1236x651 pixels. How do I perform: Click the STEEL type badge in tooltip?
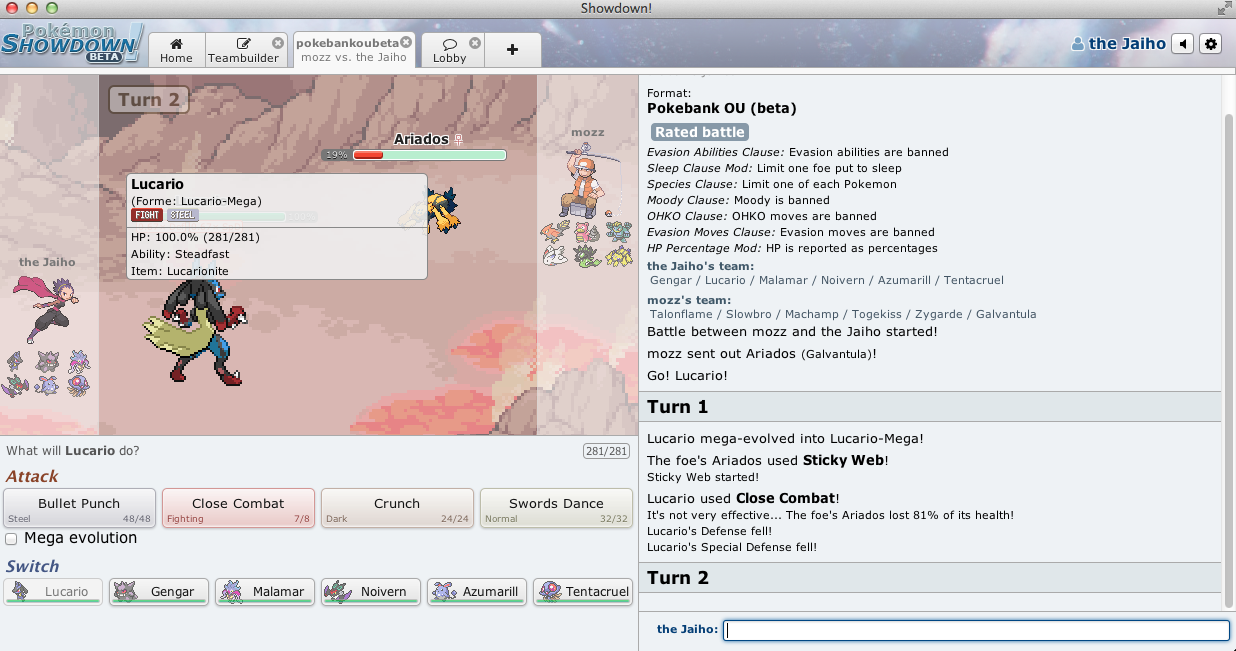(182, 215)
